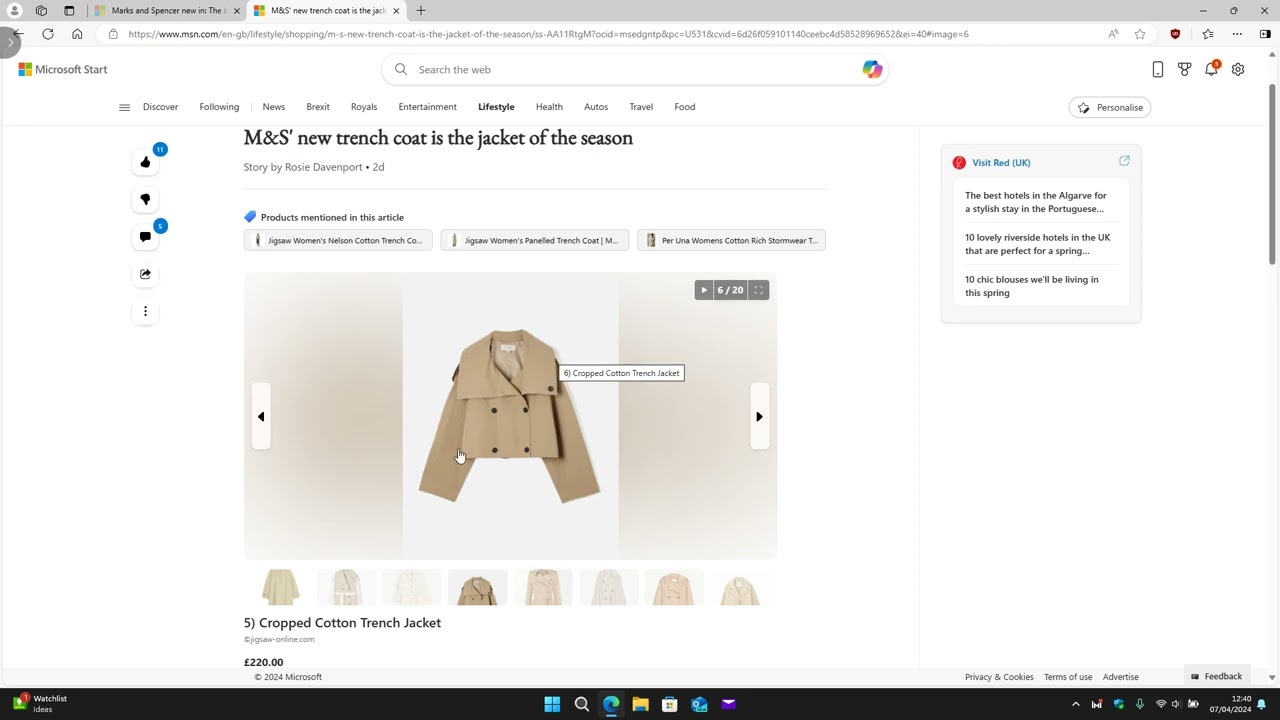Read lovely riverside hotels article
This screenshot has width=1280, height=720.
click(1038, 244)
